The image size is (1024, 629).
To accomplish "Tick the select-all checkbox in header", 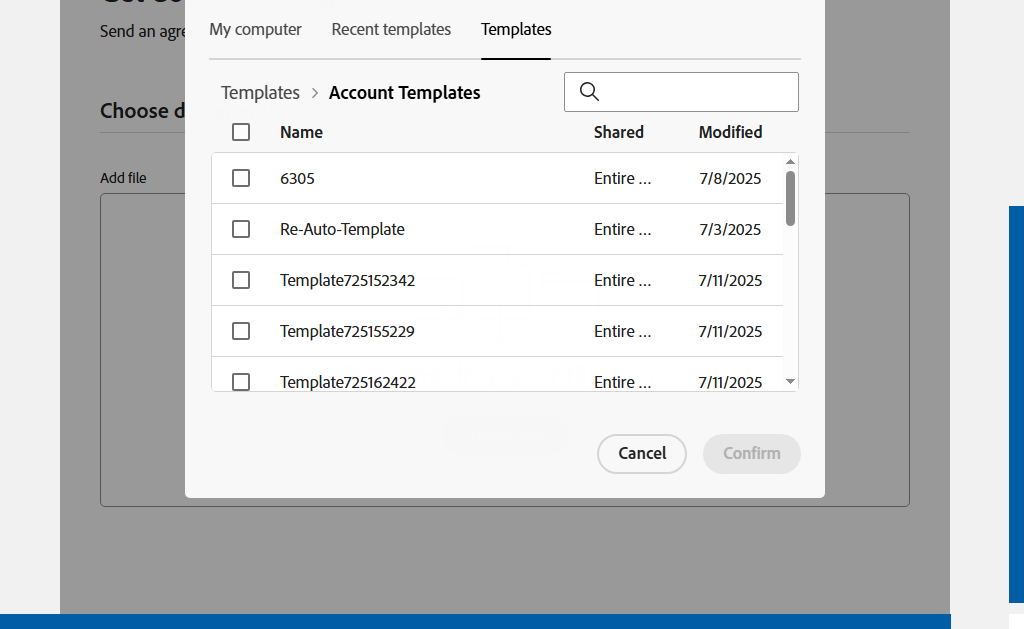I will [241, 132].
